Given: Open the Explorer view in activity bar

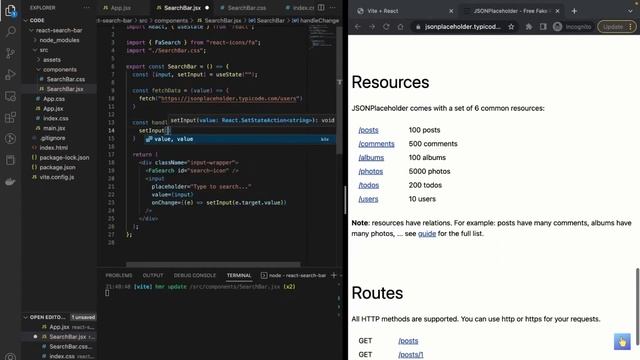Looking at the screenshot, I should point(10,10).
